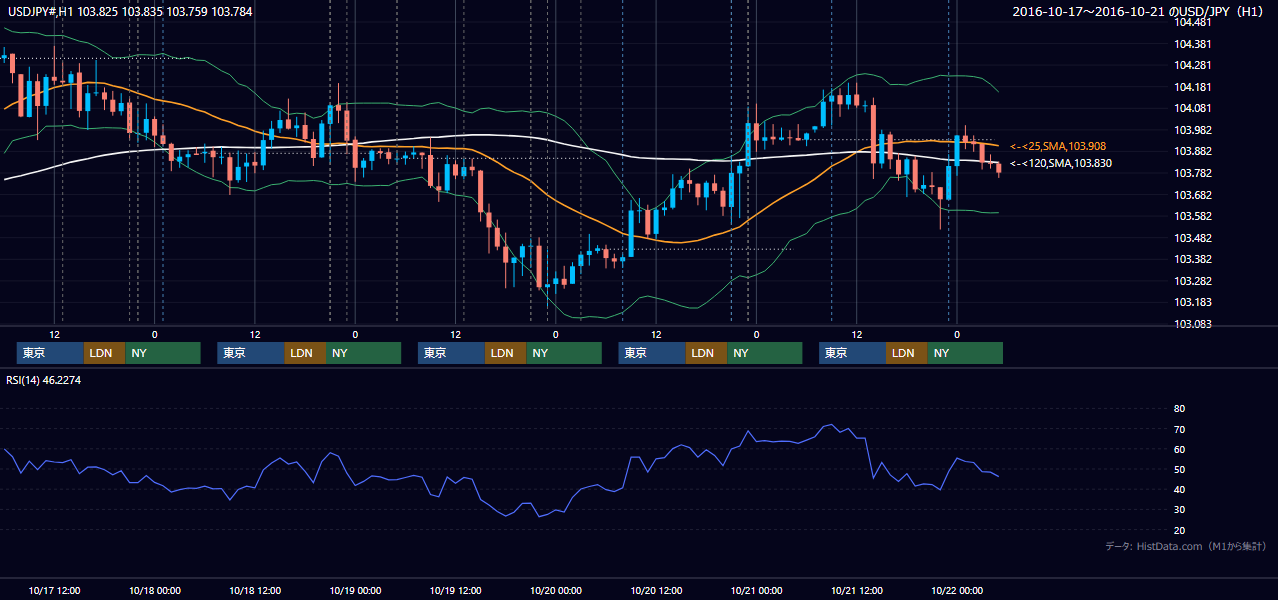
Task: Click the 104.281 price axis label
Action: pyautogui.click(x=1192, y=66)
